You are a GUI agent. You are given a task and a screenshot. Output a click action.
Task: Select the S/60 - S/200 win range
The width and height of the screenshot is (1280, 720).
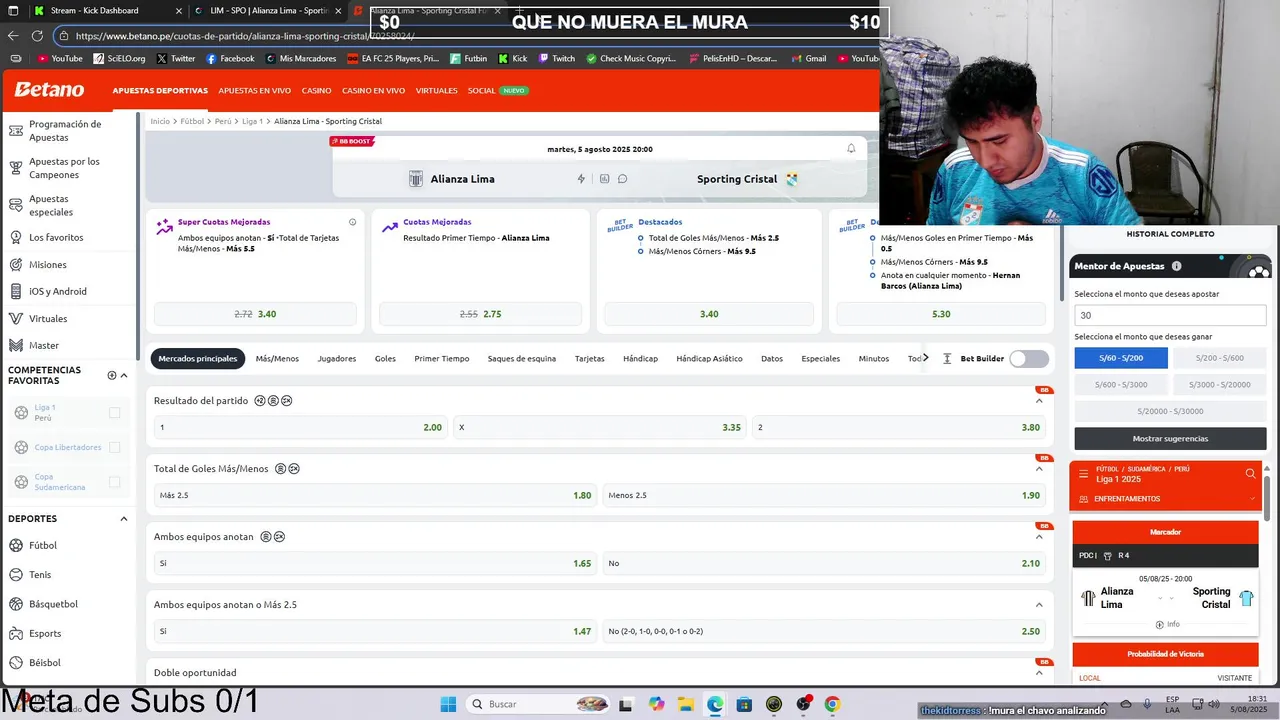[x=1120, y=358]
